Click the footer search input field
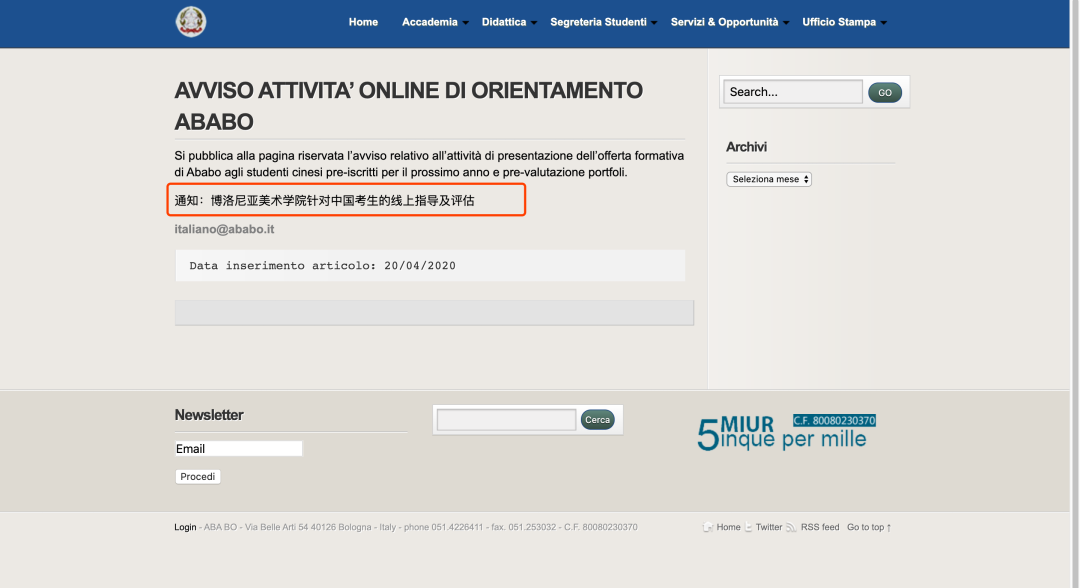This screenshot has width=1080, height=588. [x=506, y=420]
